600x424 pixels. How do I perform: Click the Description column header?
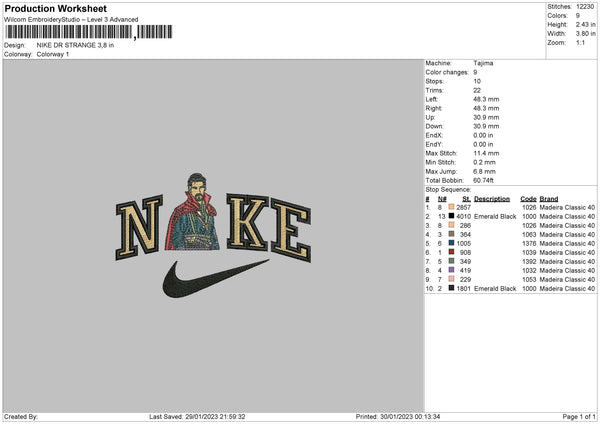point(492,199)
